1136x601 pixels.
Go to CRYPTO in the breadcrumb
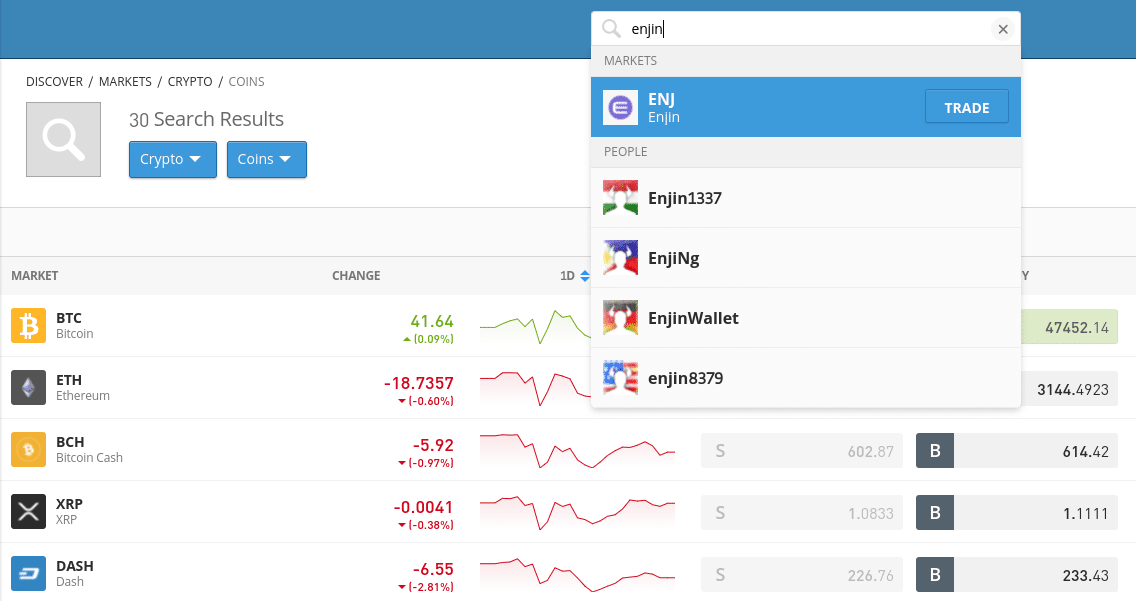point(190,82)
